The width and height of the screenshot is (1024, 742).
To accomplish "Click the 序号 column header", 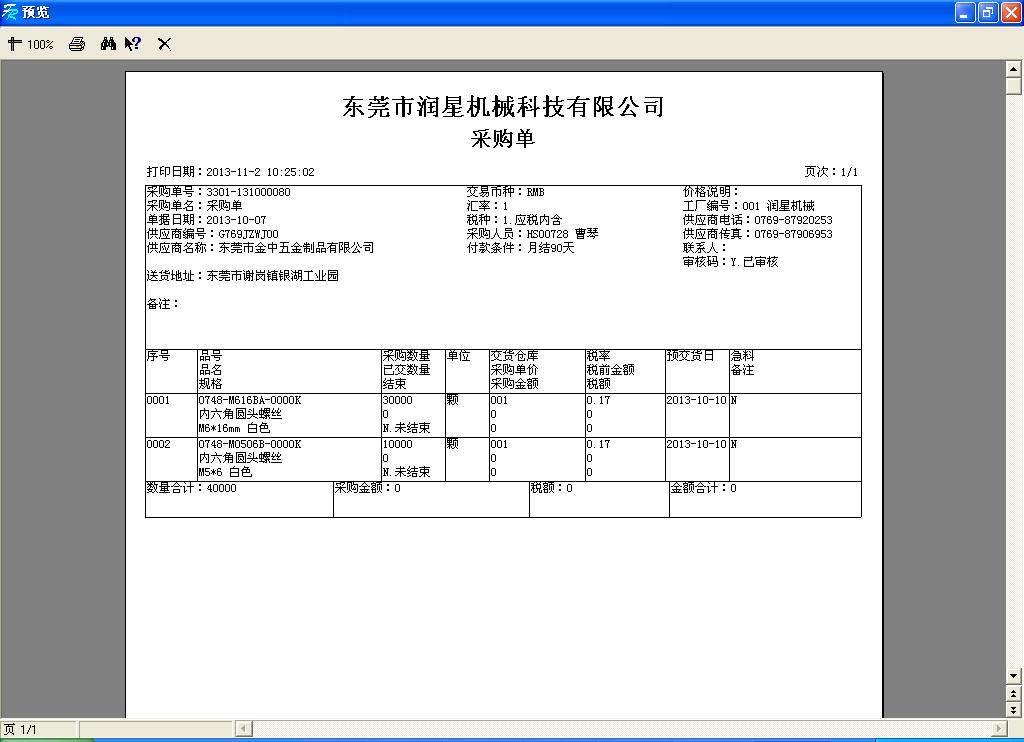I will pyautogui.click(x=158, y=356).
